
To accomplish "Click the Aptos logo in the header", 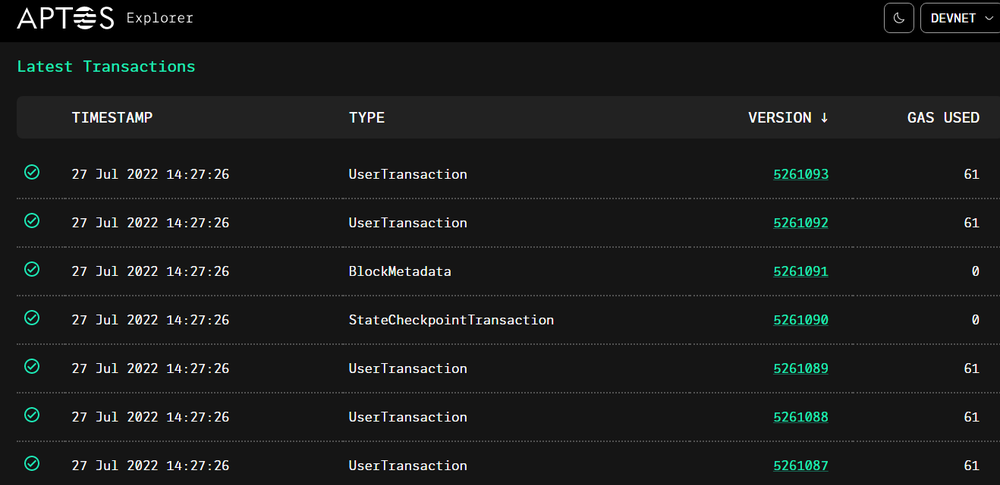I will click(66, 17).
